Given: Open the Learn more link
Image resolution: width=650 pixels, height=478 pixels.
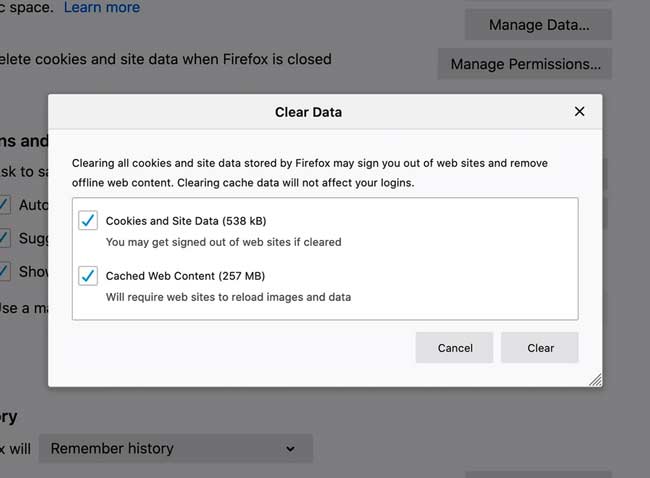Looking at the screenshot, I should pyautogui.click(x=102, y=8).
